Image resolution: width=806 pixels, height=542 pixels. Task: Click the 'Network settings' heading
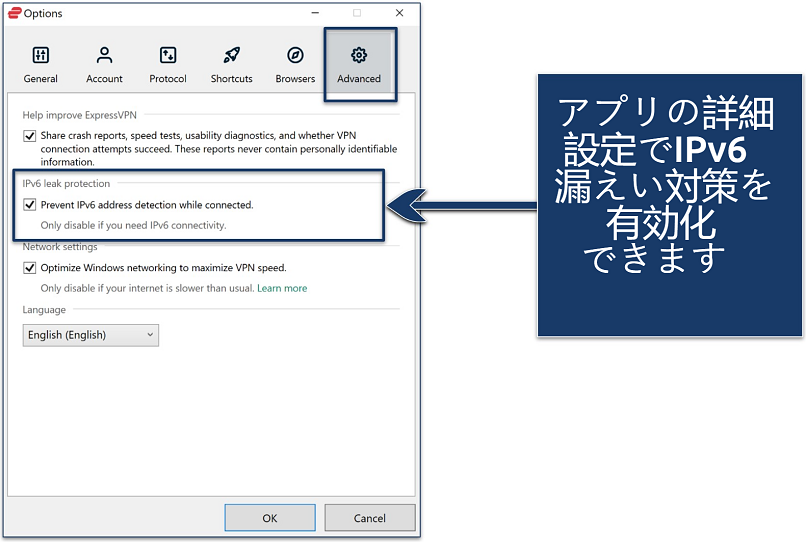click(x=60, y=247)
